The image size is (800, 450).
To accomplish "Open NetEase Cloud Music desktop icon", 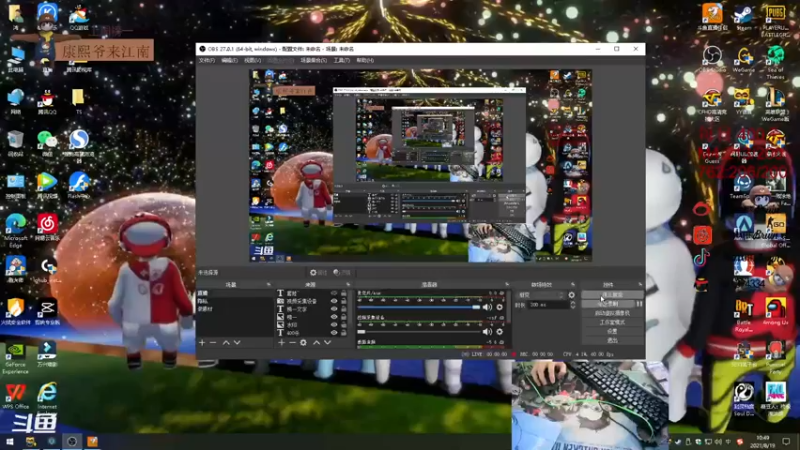I will [47, 228].
